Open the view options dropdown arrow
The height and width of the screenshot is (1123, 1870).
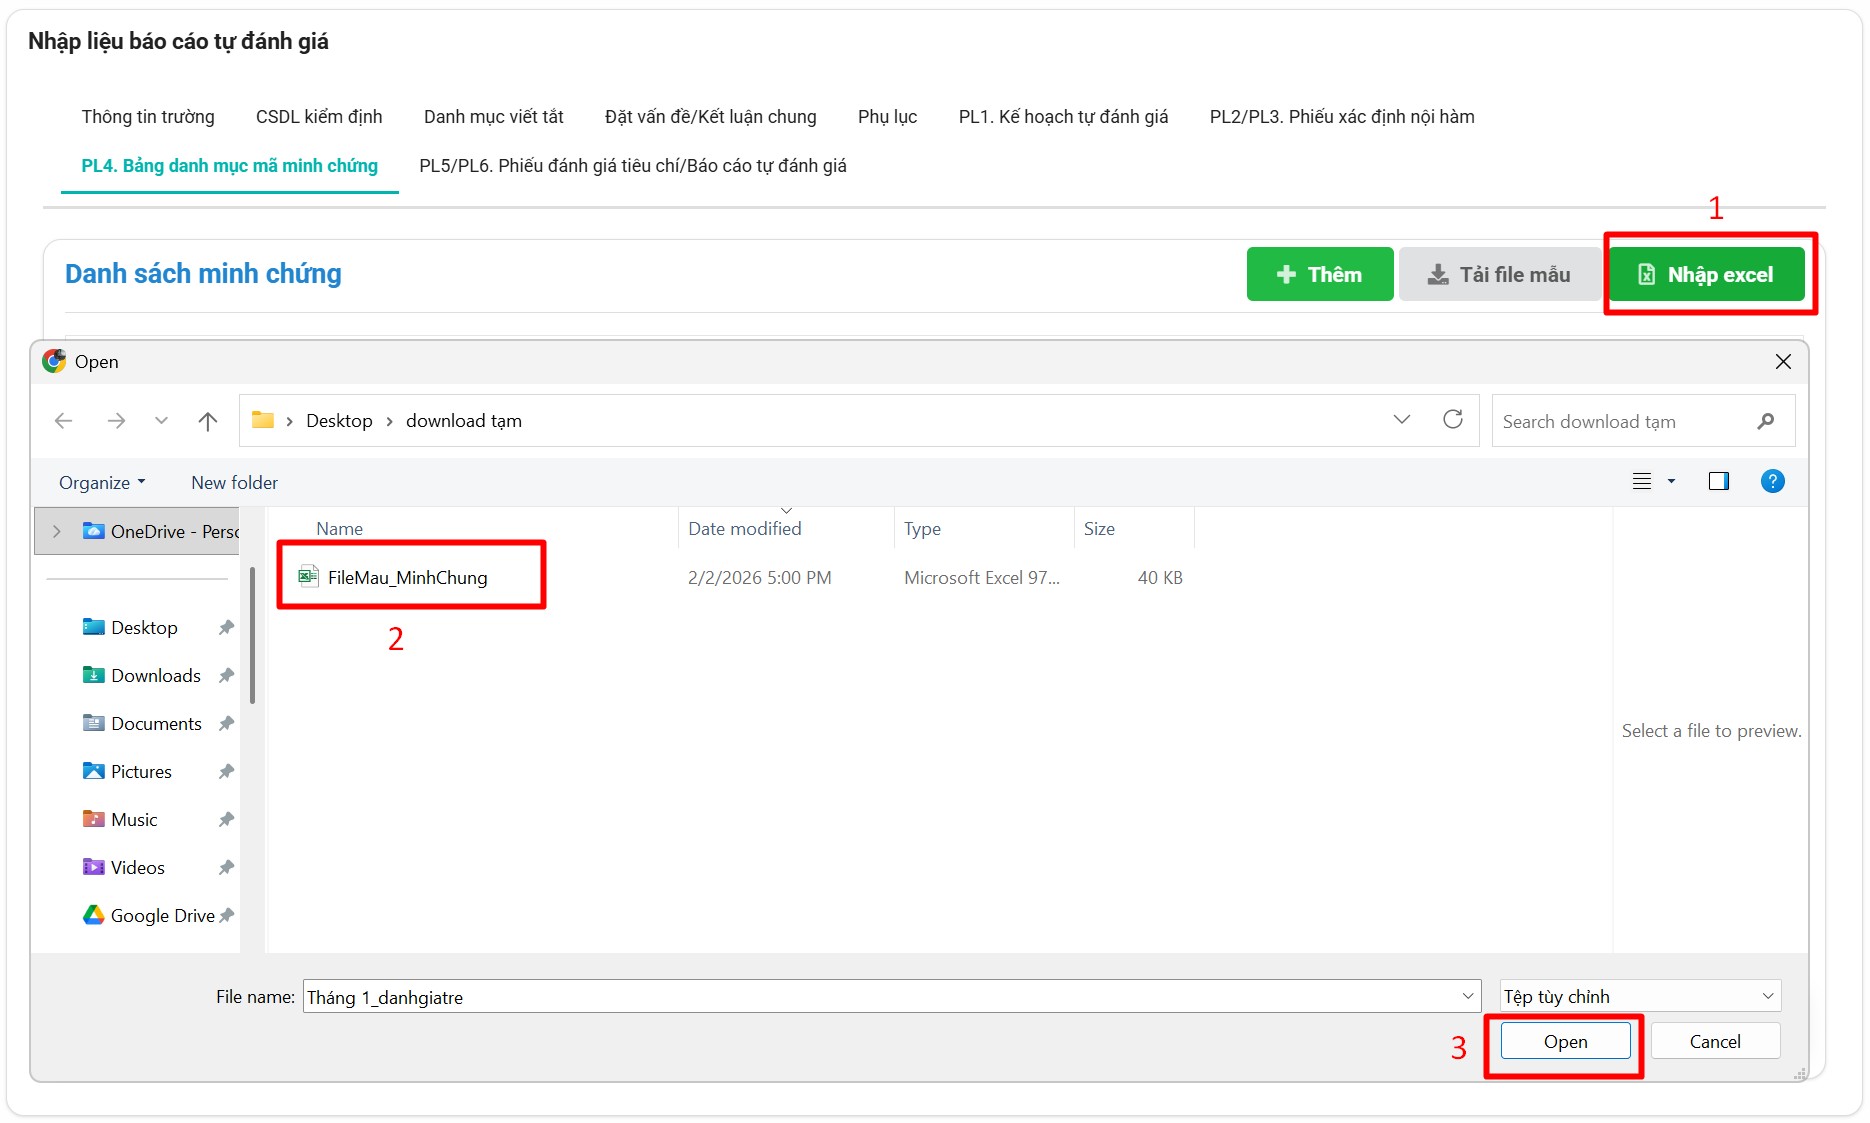[x=1671, y=482]
